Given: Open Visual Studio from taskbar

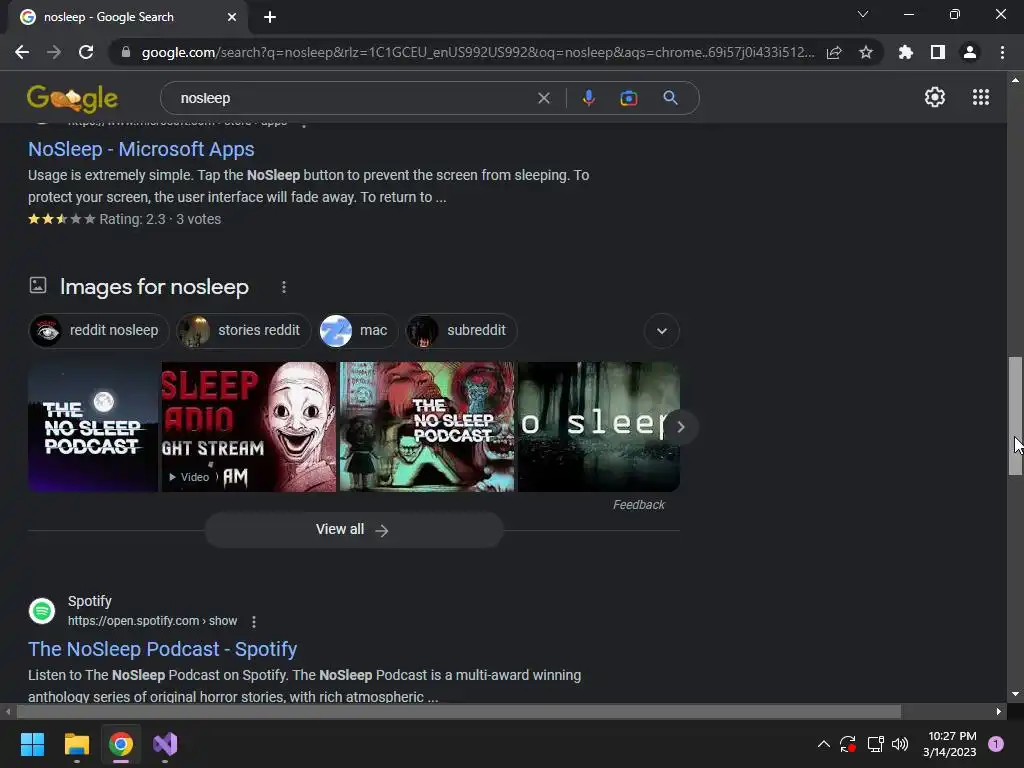Looking at the screenshot, I should click(165, 744).
